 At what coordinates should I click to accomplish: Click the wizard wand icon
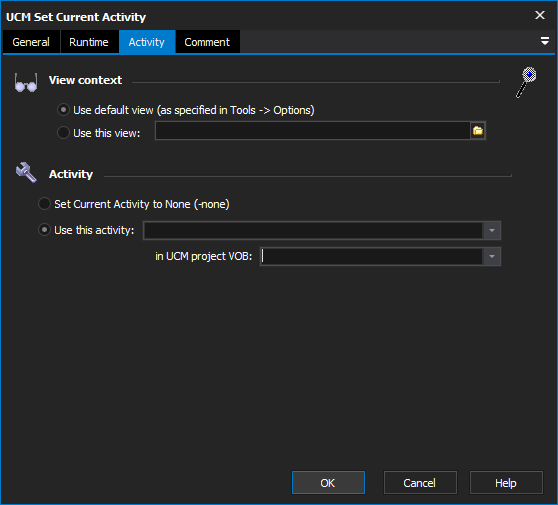tap(526, 82)
